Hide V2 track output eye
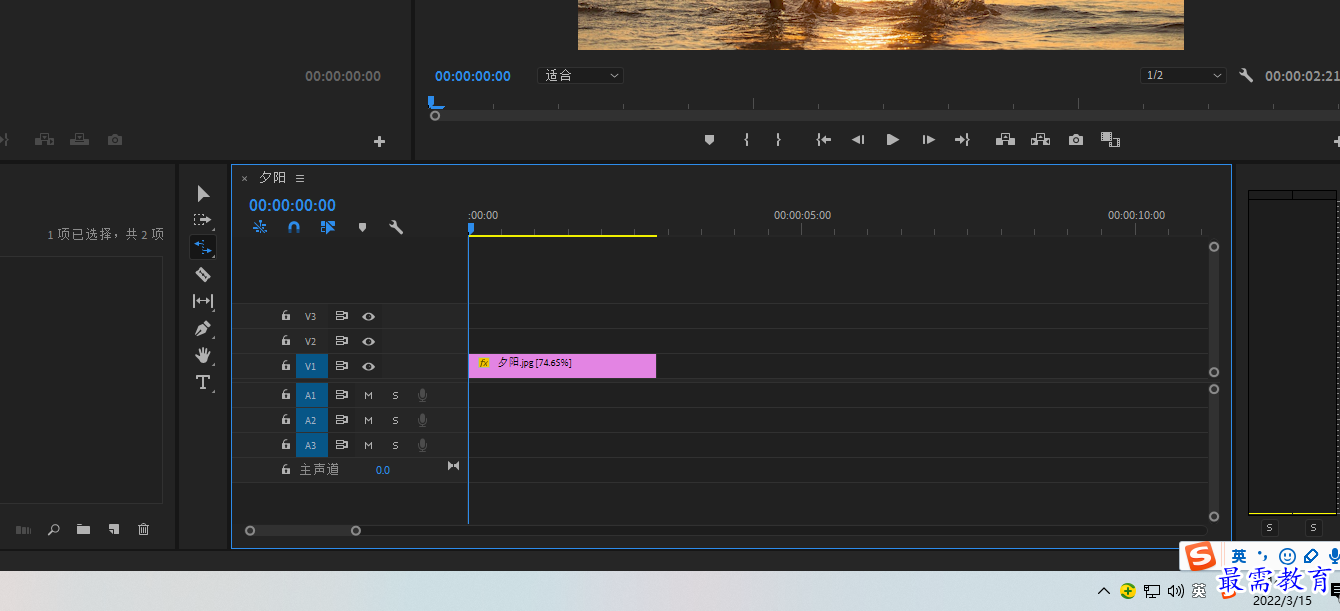Screen dimensions: 1340x611 [x=368, y=341]
